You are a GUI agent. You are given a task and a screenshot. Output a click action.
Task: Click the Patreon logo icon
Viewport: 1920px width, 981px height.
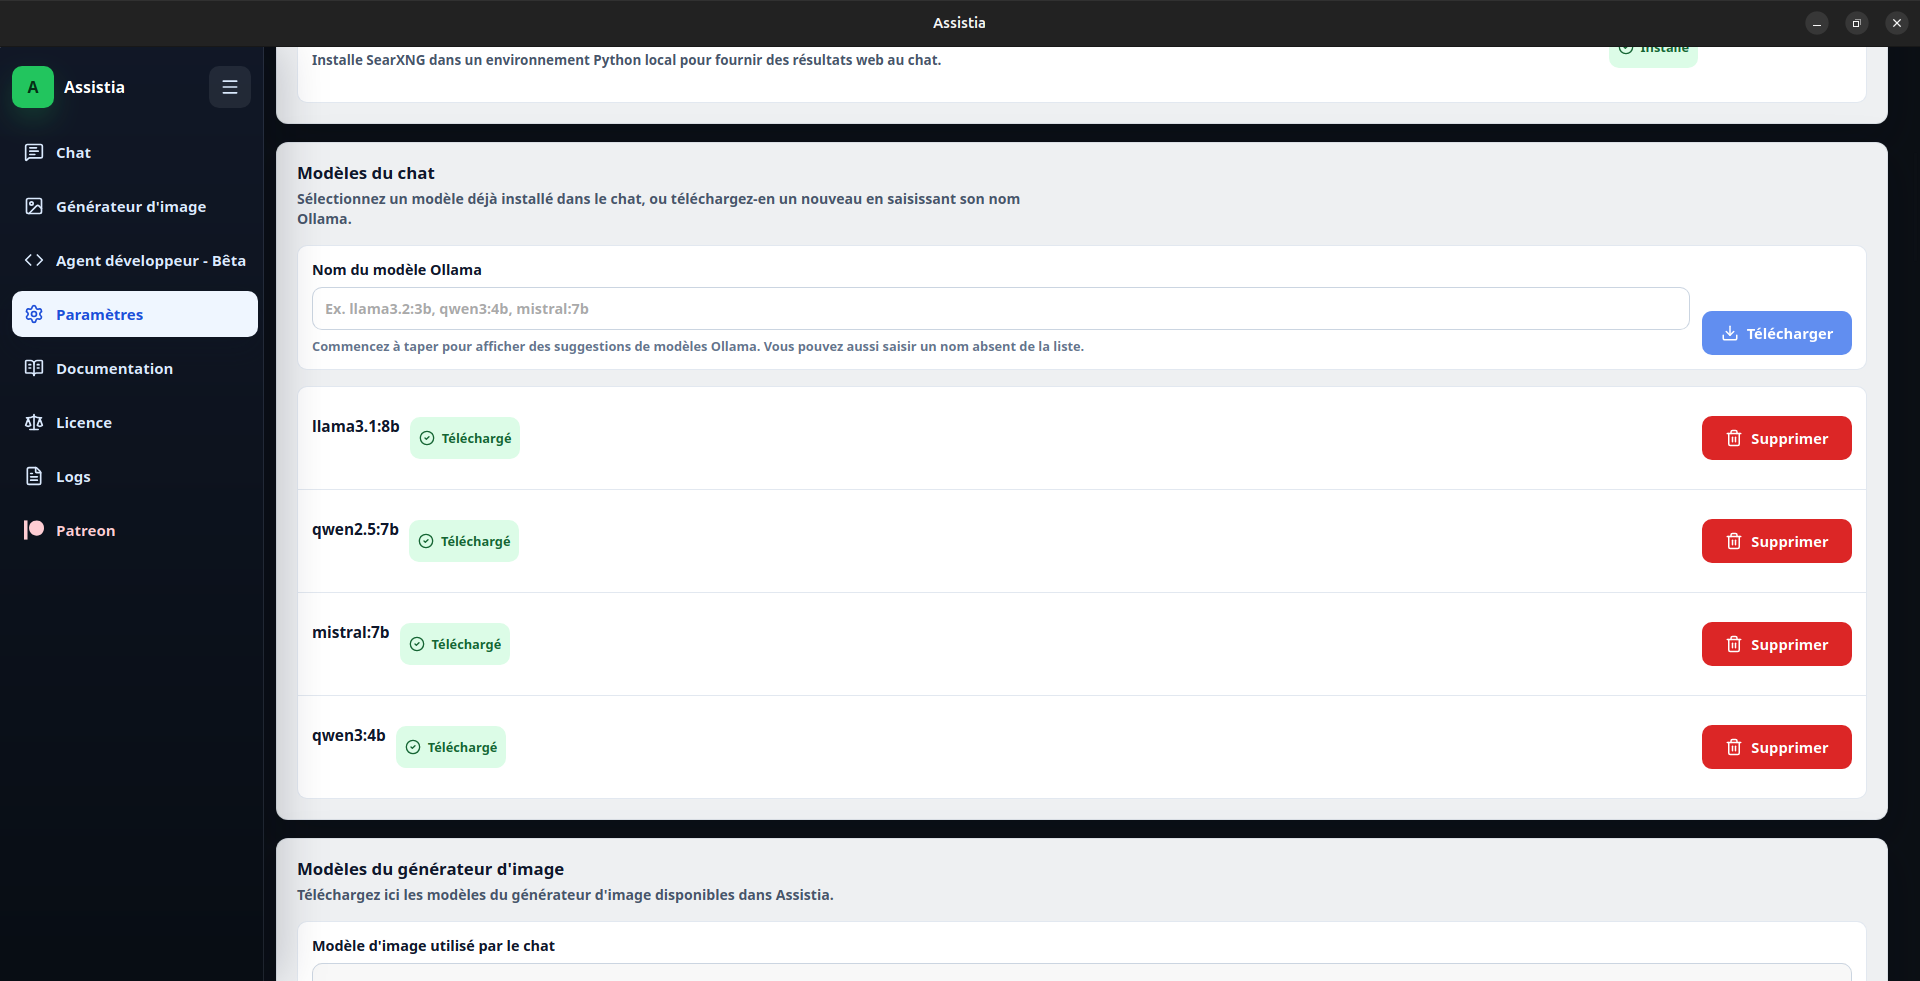point(34,529)
